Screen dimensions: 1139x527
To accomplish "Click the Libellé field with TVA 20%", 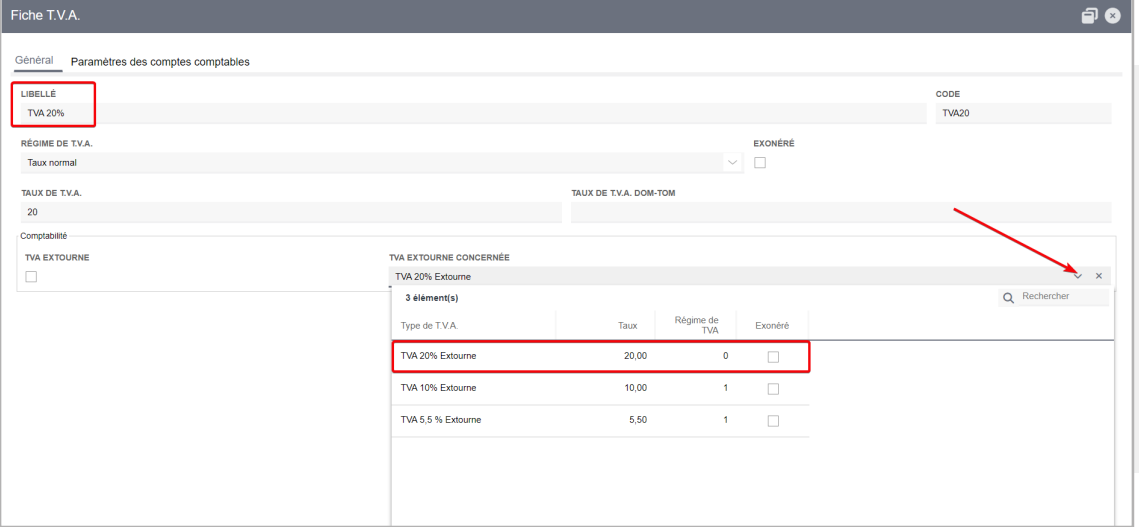I will [474, 113].
